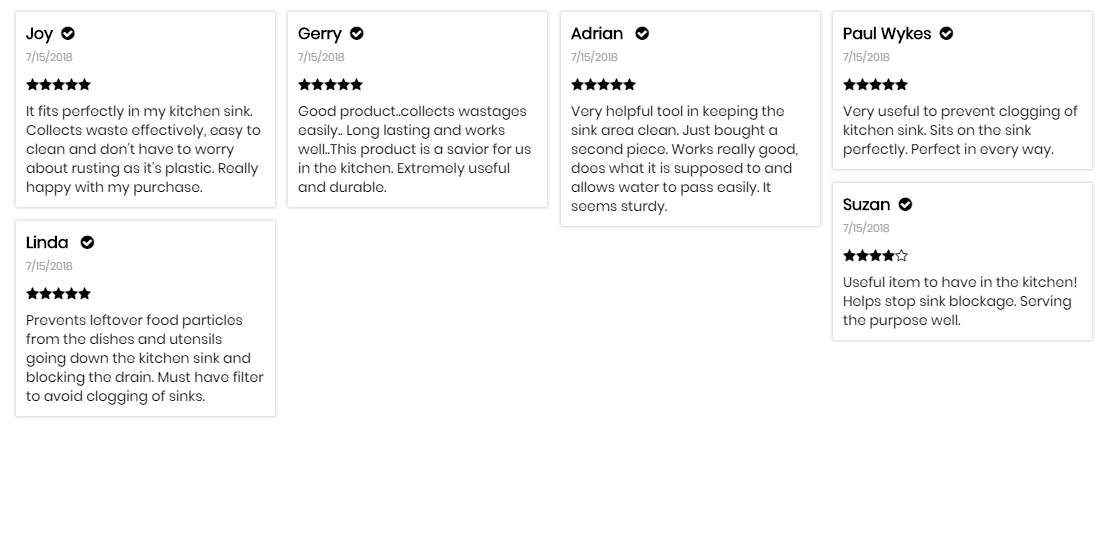The height and width of the screenshot is (544, 1111).
Task: Click the reviewer name Linda
Action: pyautogui.click(x=47, y=242)
